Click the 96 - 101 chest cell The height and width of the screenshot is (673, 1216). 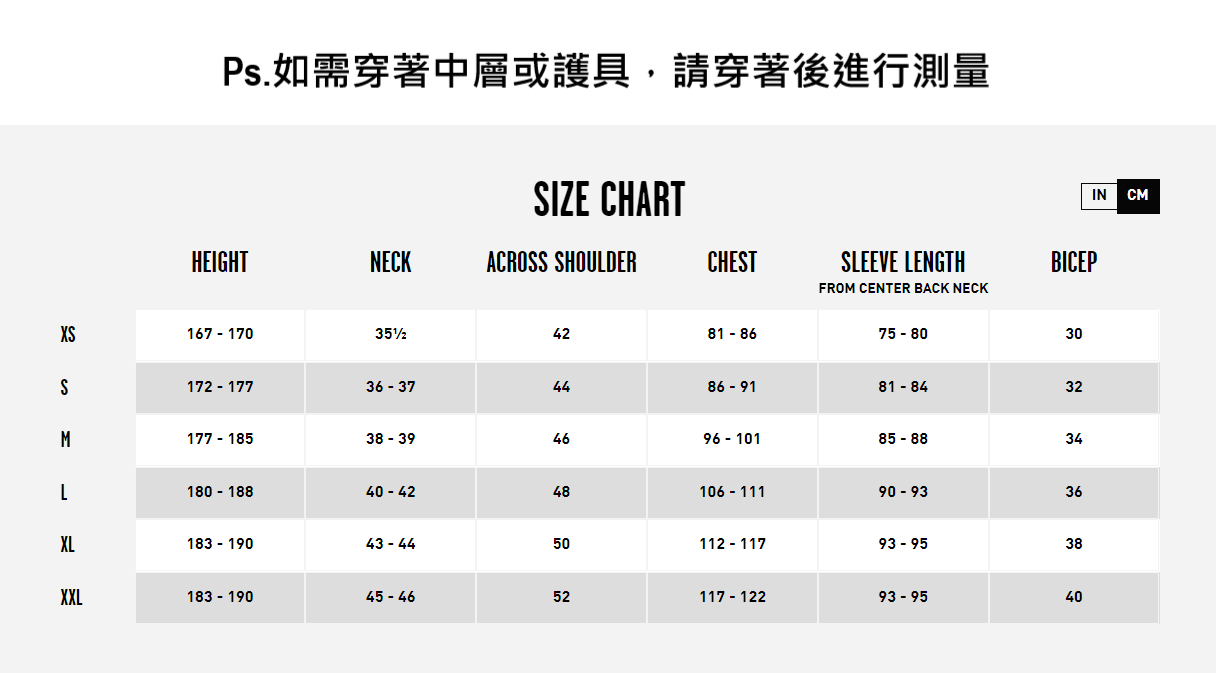[732, 439]
